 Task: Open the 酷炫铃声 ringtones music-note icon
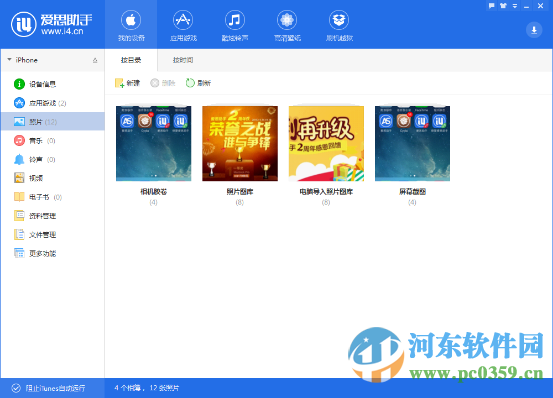(235, 20)
